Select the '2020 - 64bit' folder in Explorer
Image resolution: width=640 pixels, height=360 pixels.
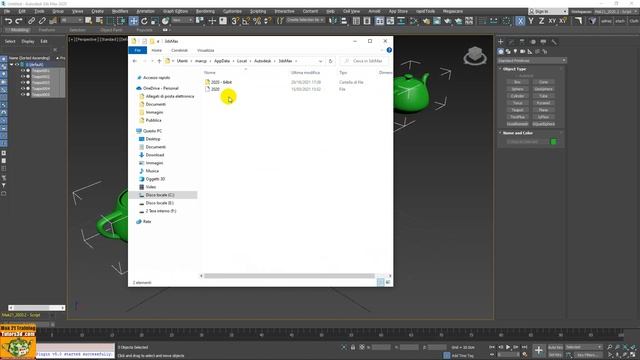[221, 82]
